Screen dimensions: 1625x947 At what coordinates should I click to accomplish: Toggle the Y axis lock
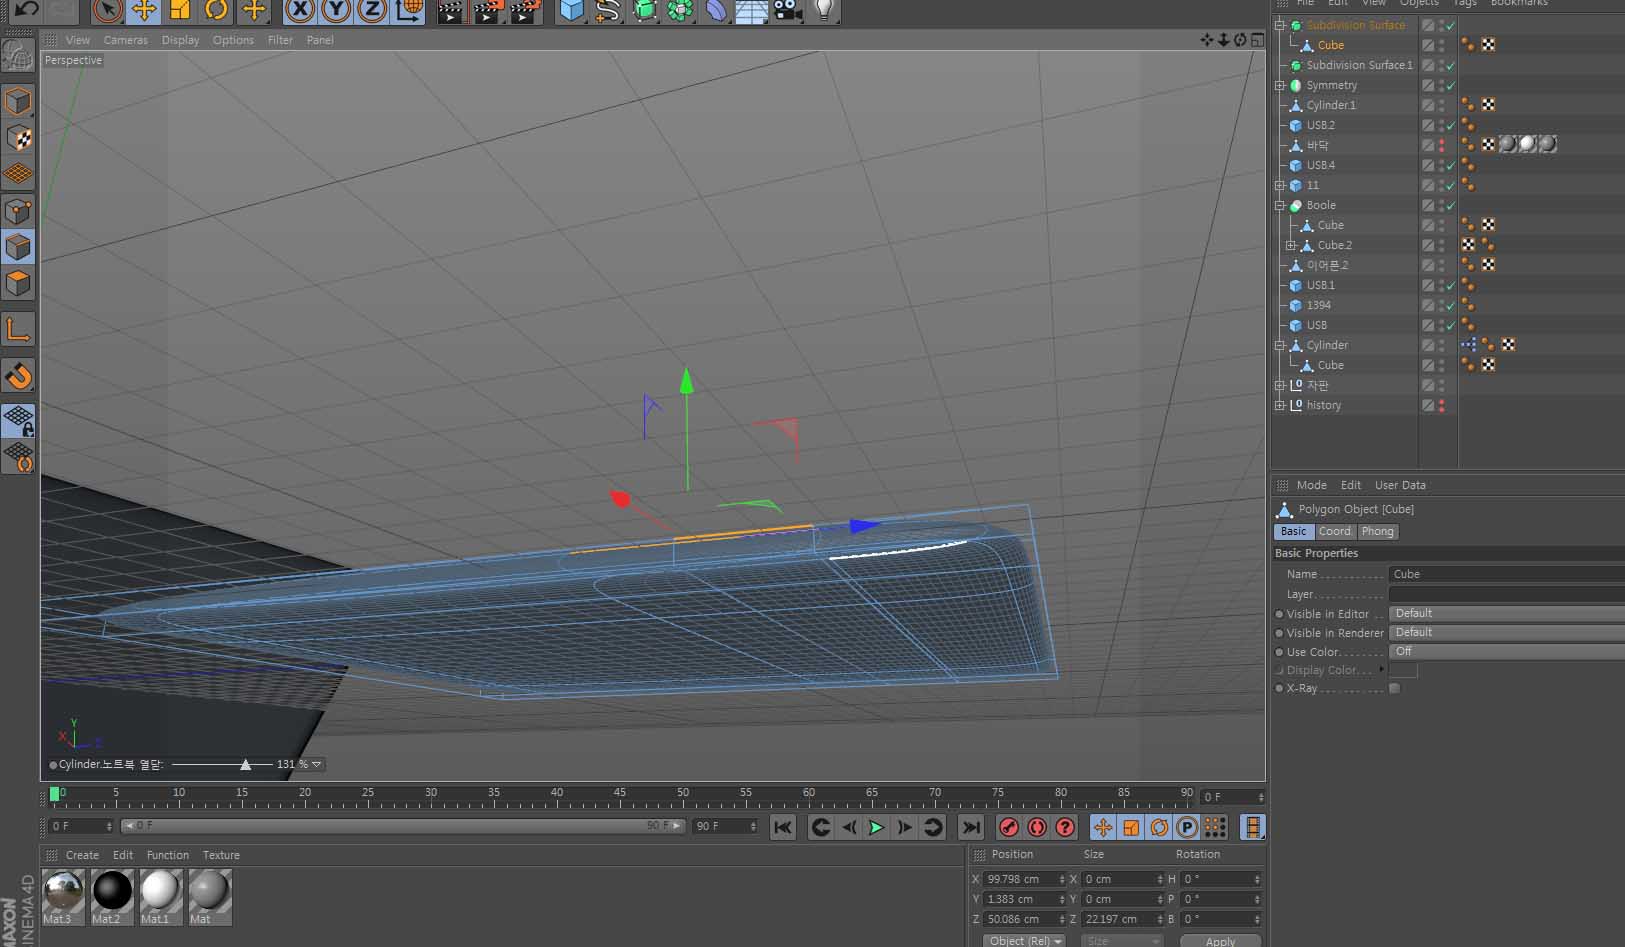[336, 11]
